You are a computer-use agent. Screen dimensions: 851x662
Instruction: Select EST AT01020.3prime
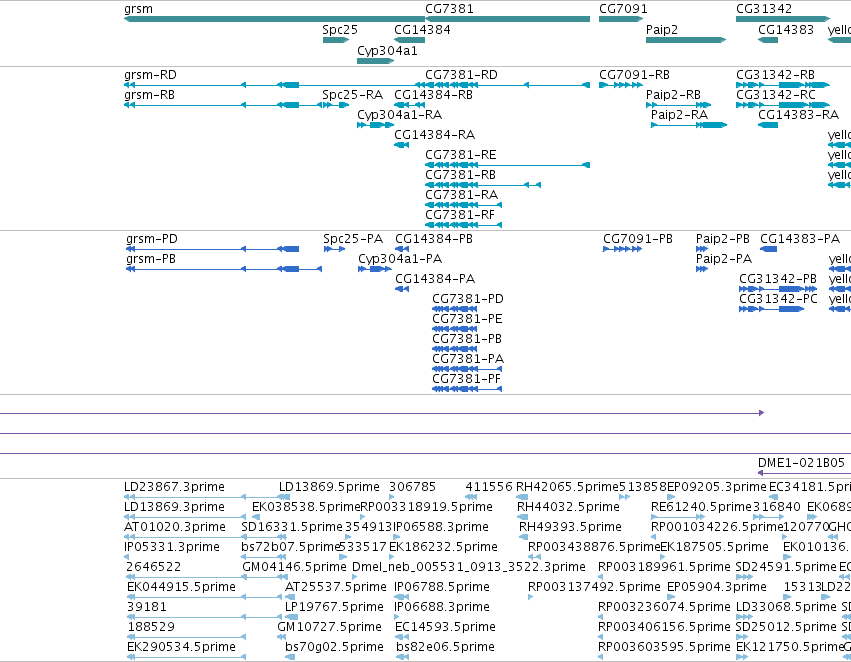[175, 527]
